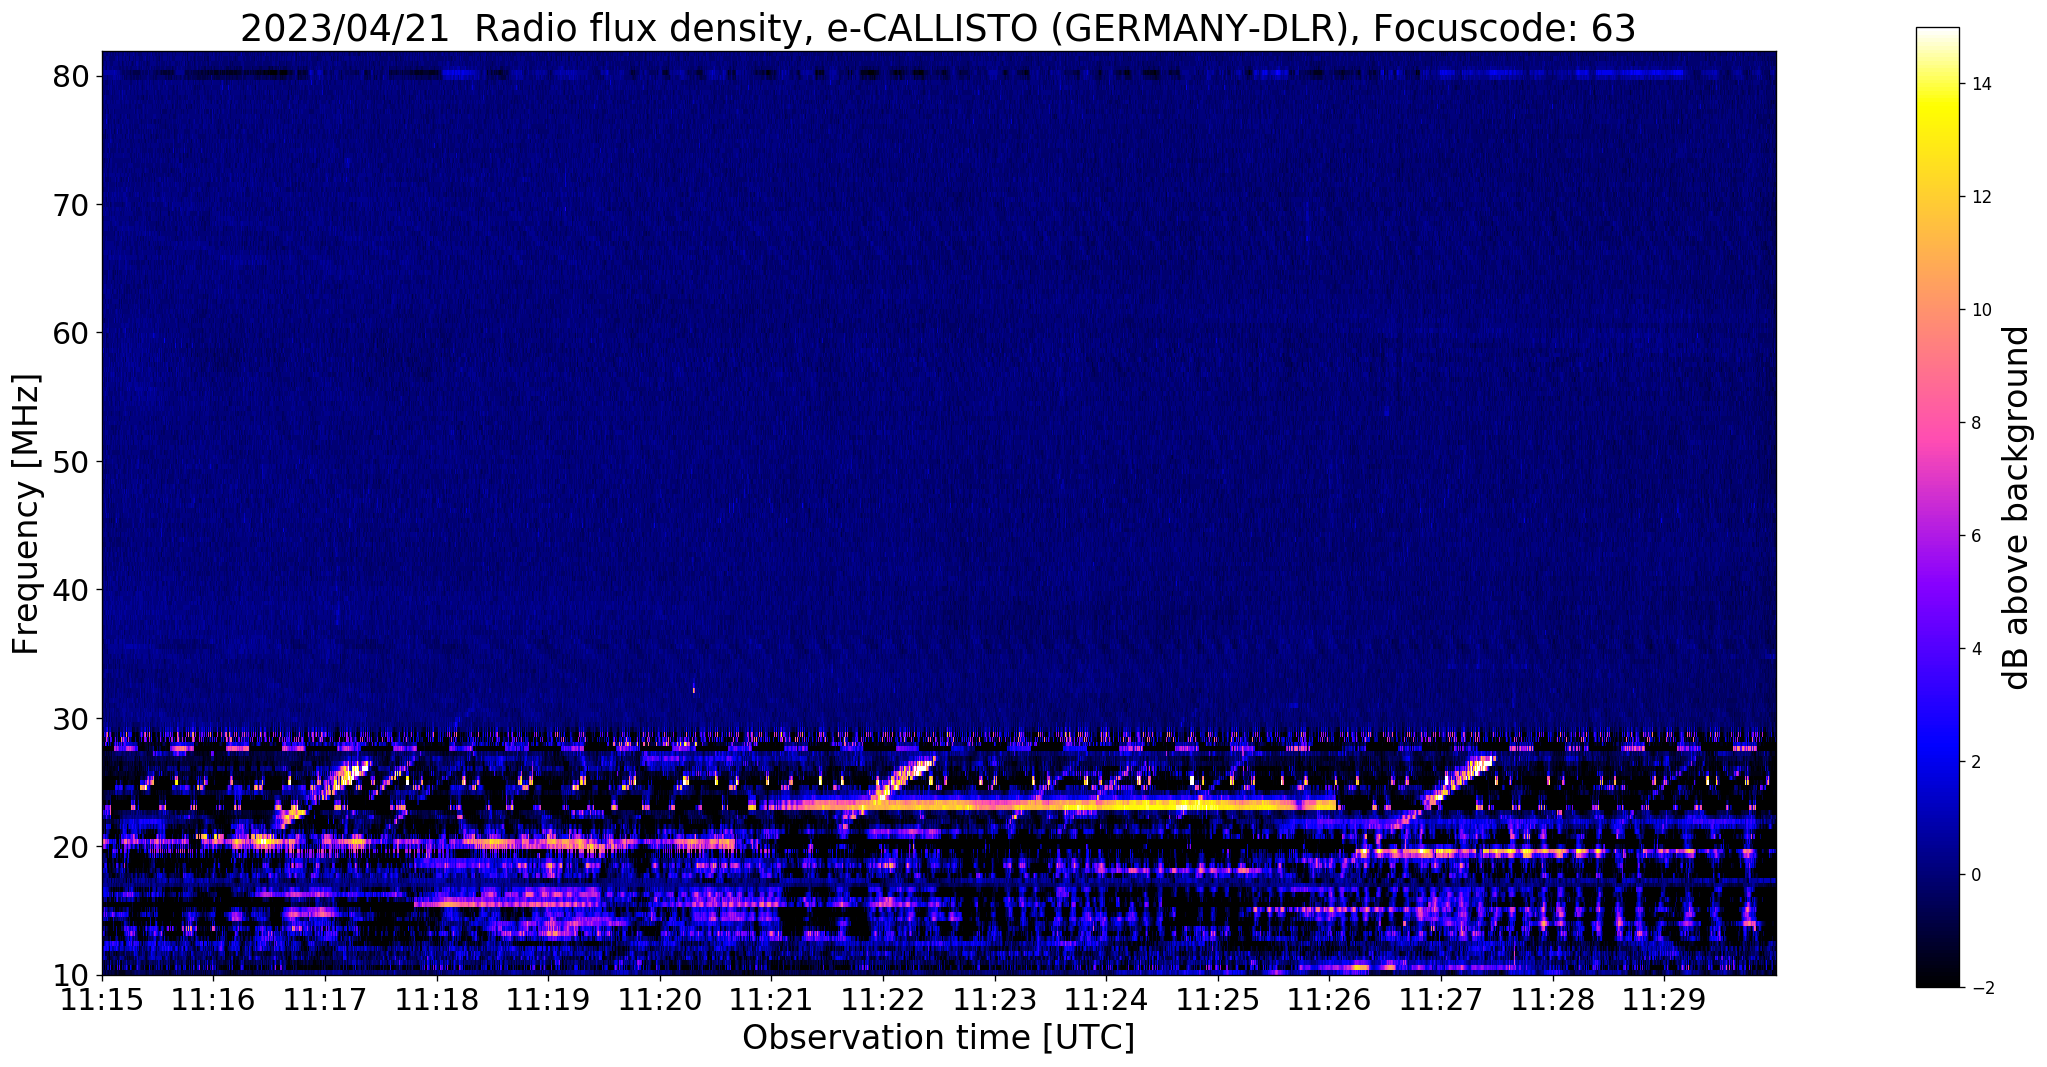The width and height of the screenshot is (2047, 1067).
Task: Click the 'Observation time [UTC]' axis label
Action: (938, 1038)
